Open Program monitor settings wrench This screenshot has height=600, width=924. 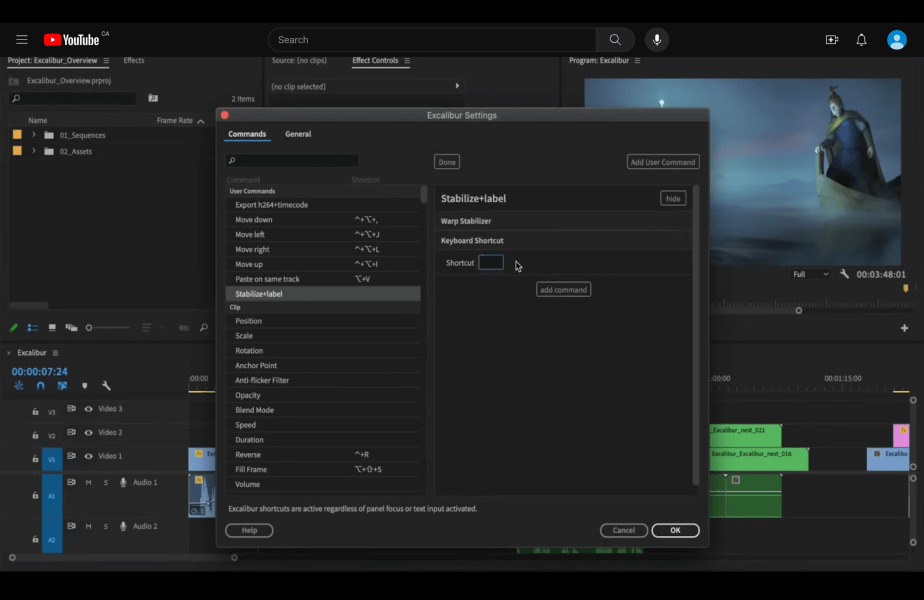844,274
